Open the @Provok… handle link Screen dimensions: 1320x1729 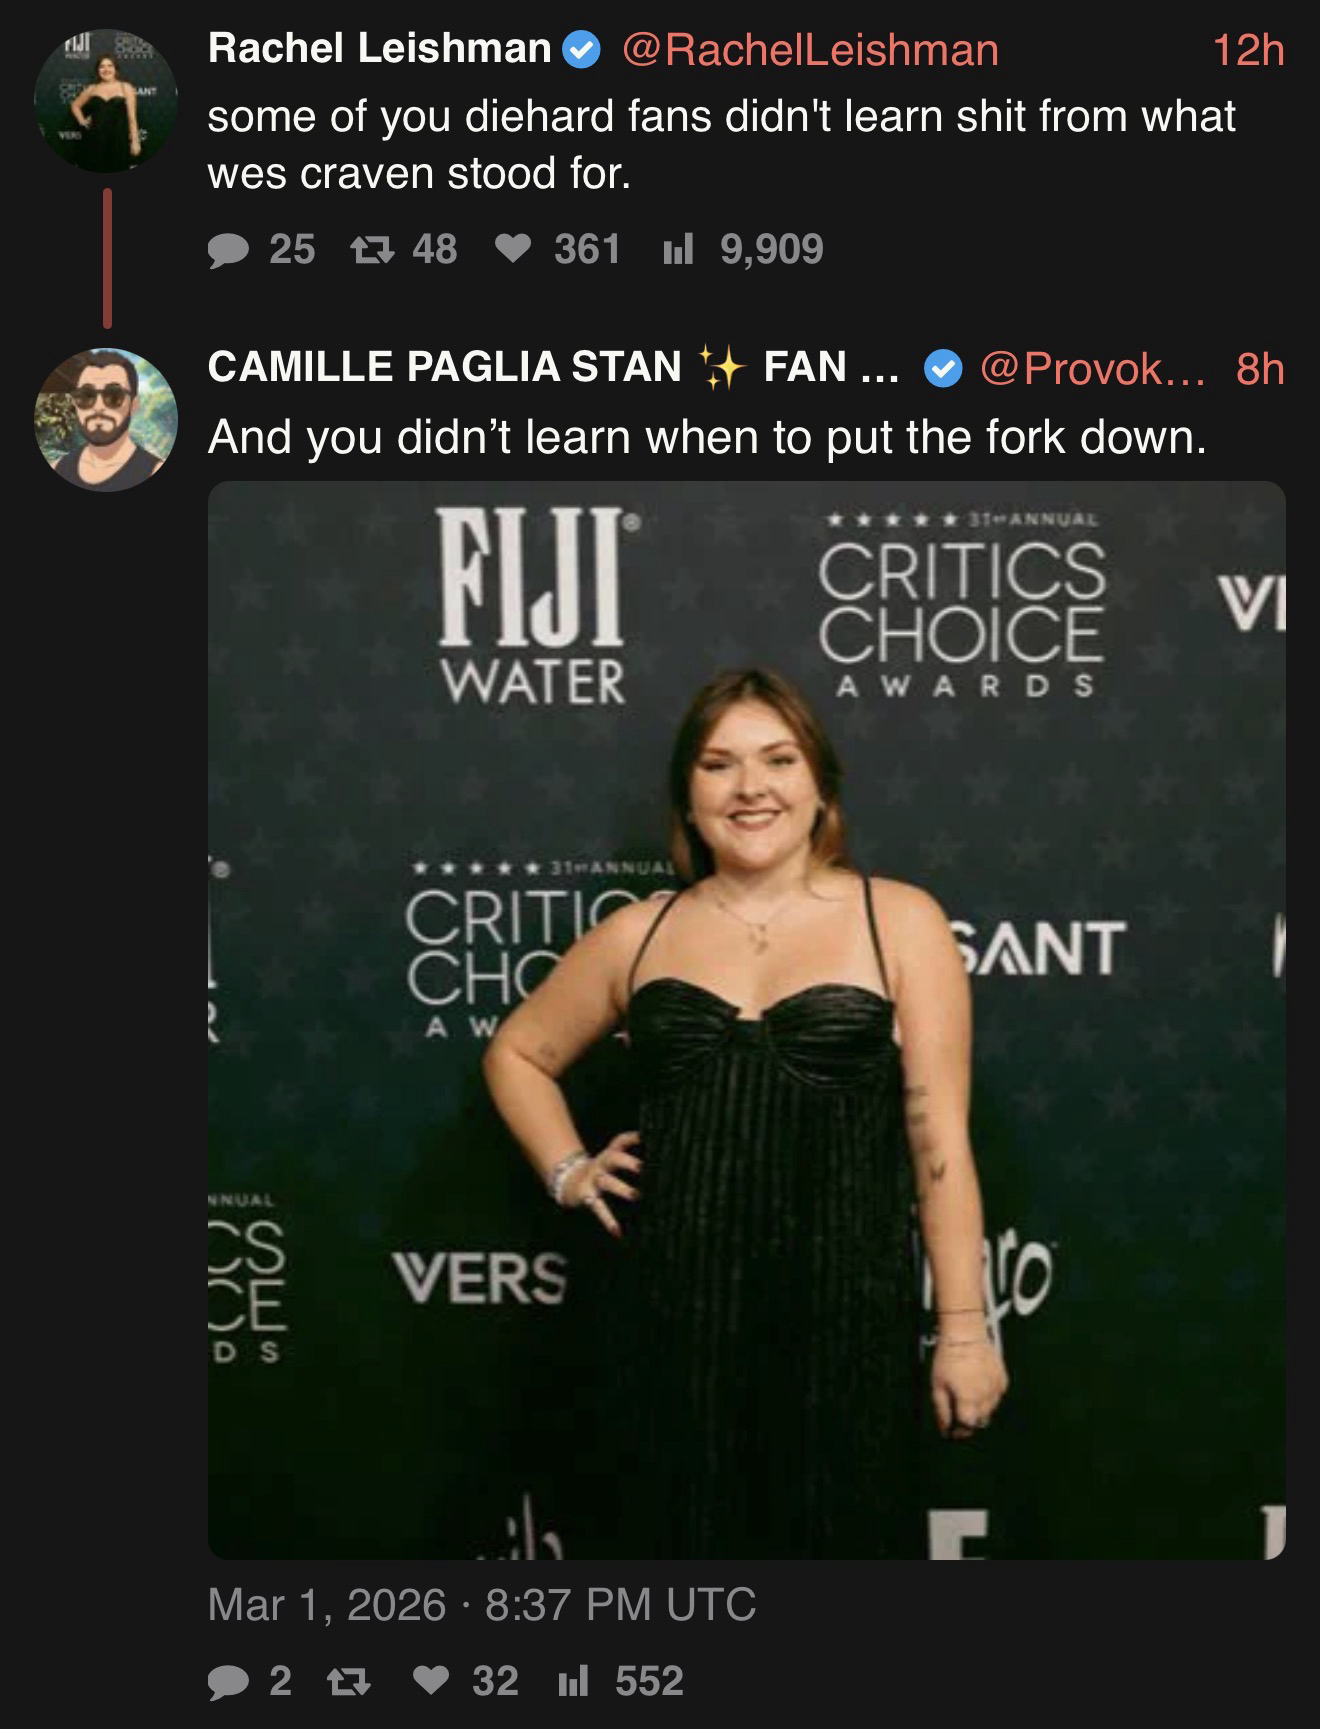(x=1092, y=369)
